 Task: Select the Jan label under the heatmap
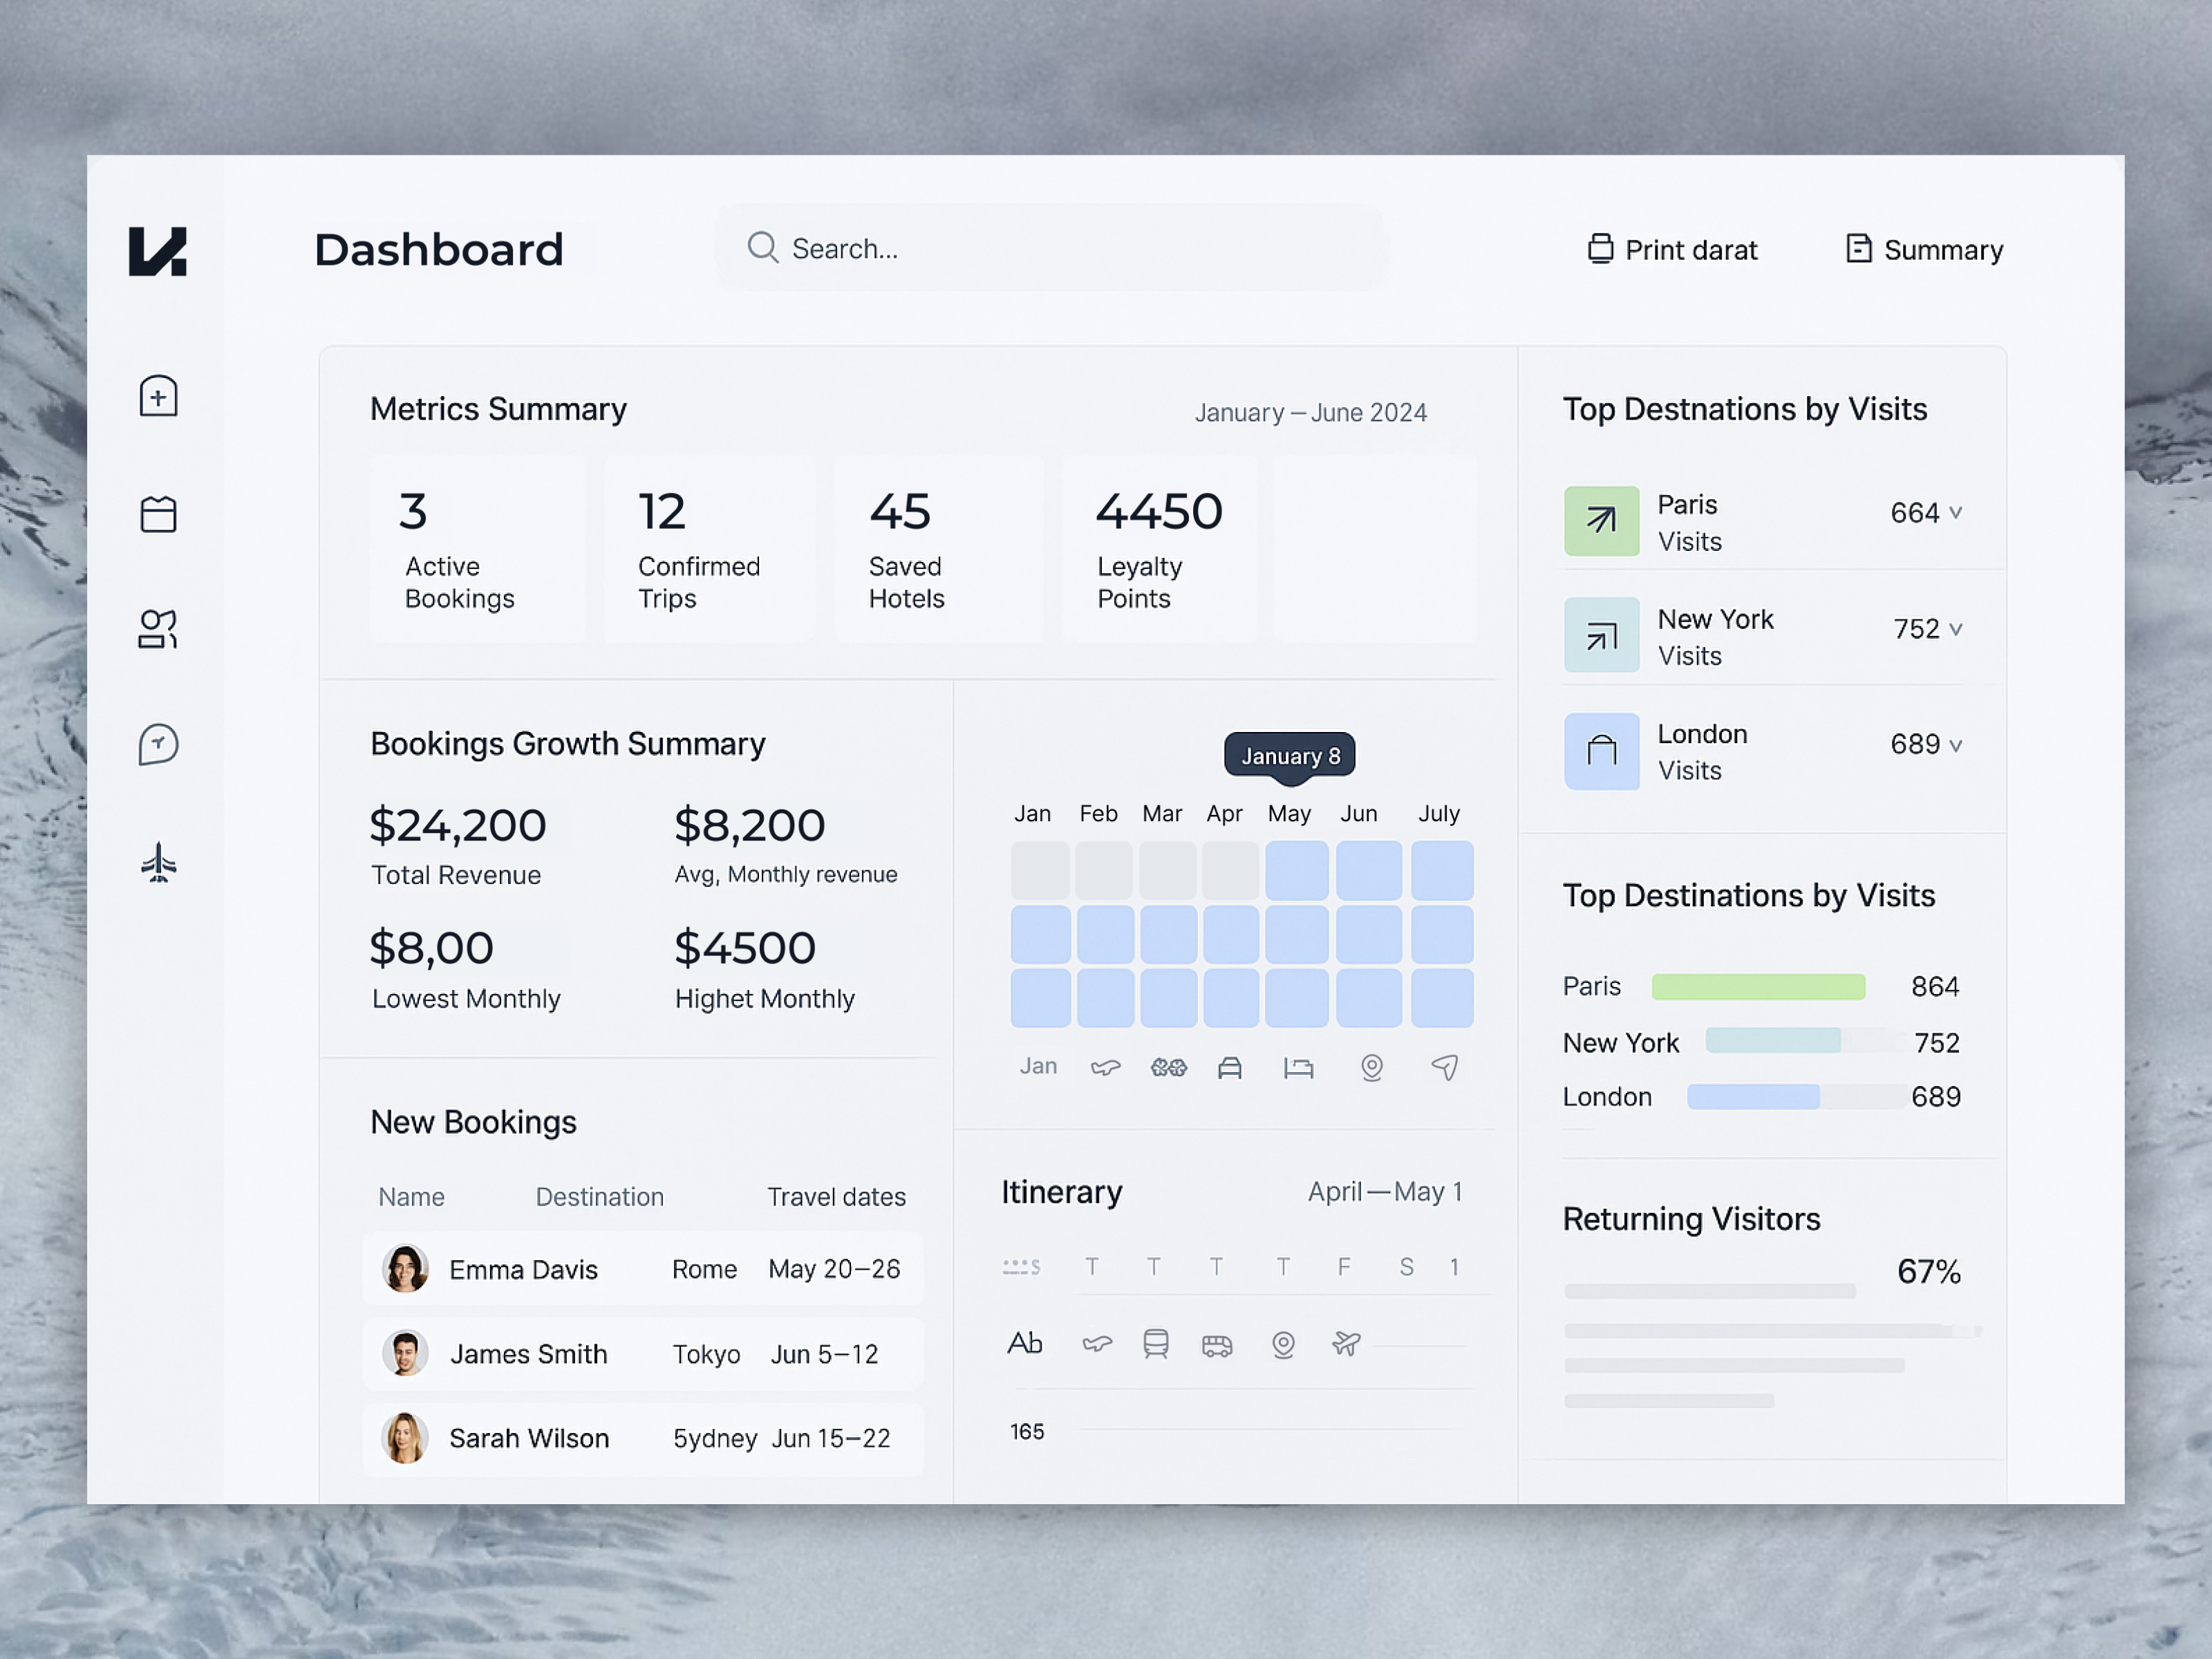tap(1038, 1066)
